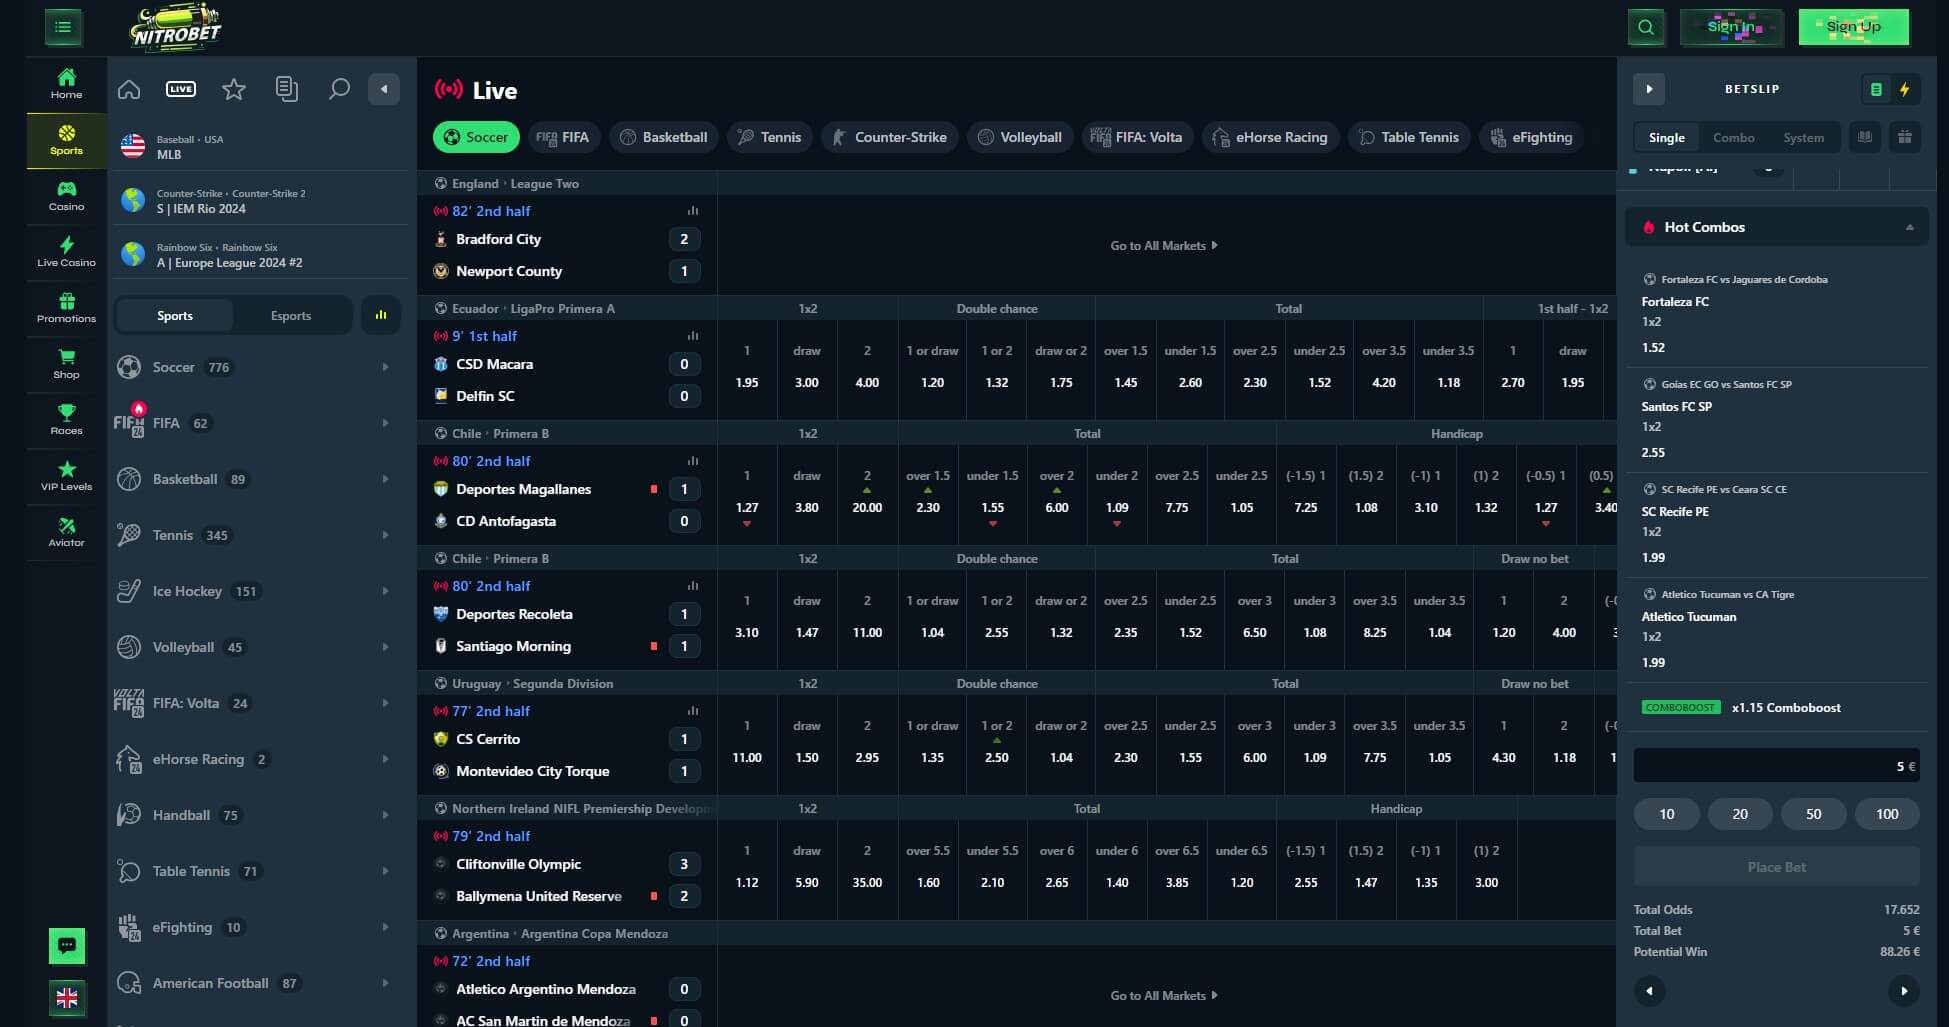
Task: Click the betslip stake input field
Action: [x=1777, y=766]
